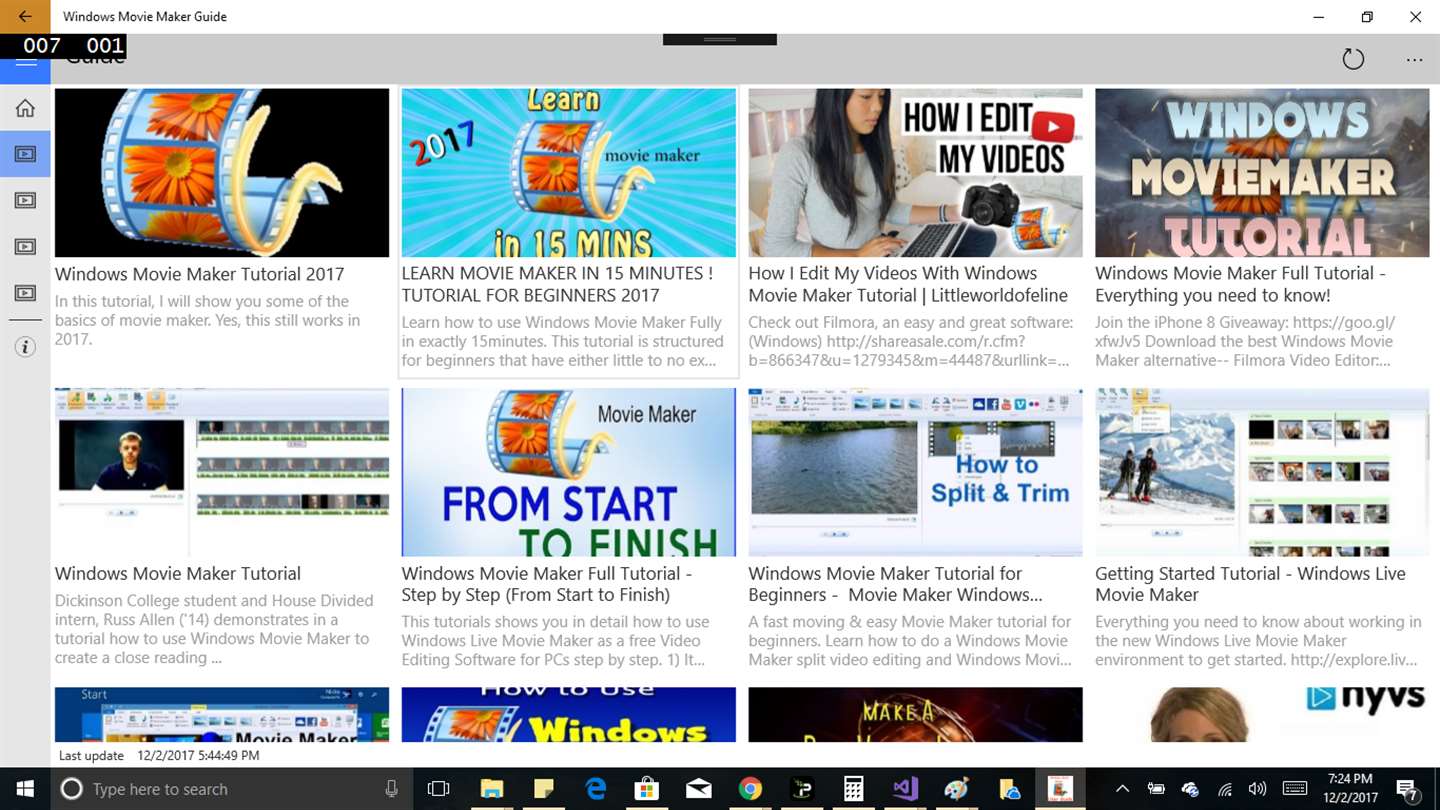
Task: Open the cloud sync icon in system tray
Action: (x=1190, y=789)
